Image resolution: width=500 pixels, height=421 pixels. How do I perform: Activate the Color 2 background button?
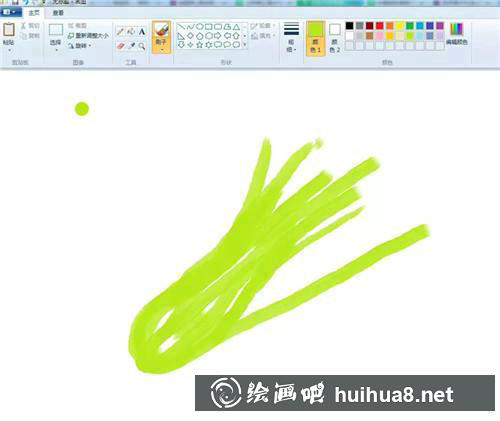334,38
